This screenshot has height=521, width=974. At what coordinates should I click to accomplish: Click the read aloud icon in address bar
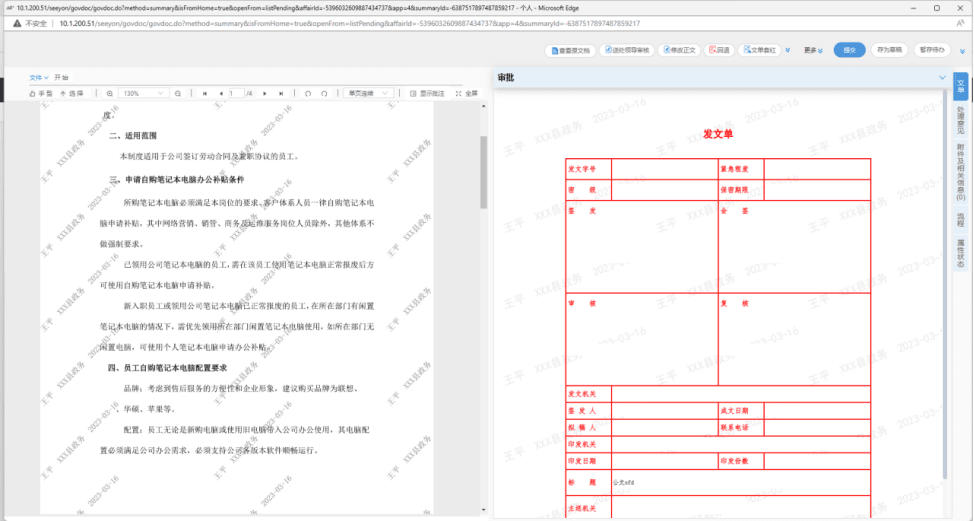[x=960, y=24]
